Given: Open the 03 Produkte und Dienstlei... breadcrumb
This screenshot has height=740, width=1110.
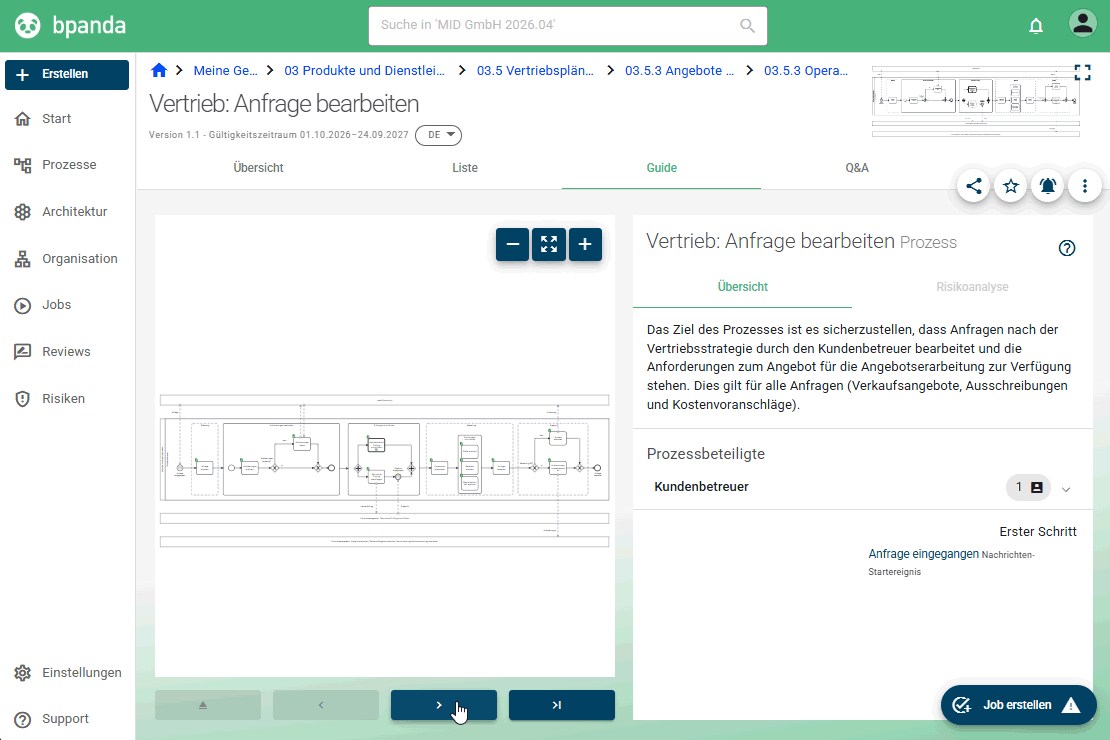Looking at the screenshot, I should pyautogui.click(x=365, y=71).
